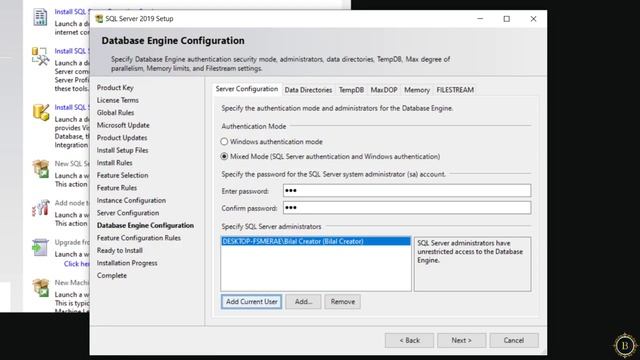Switch to the TempDB tab

pyautogui.click(x=351, y=90)
